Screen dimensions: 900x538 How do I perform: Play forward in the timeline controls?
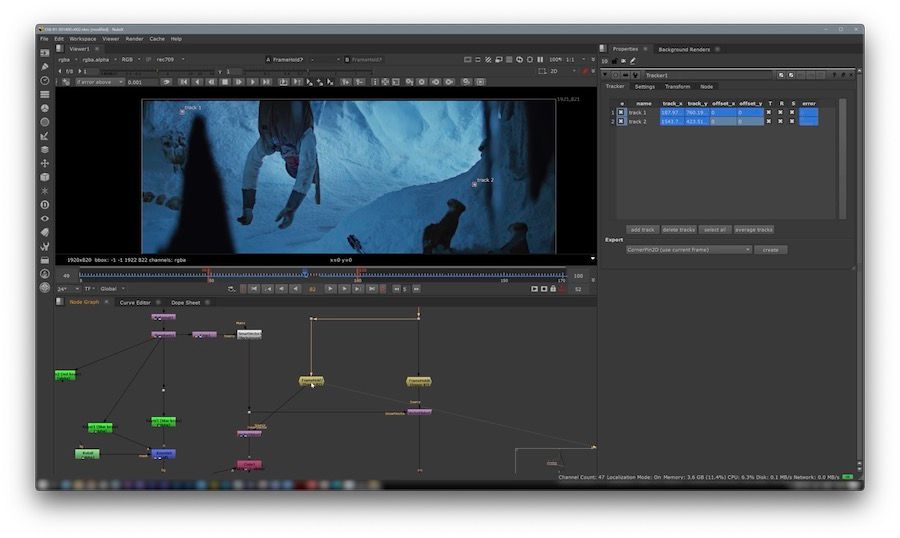click(330, 289)
